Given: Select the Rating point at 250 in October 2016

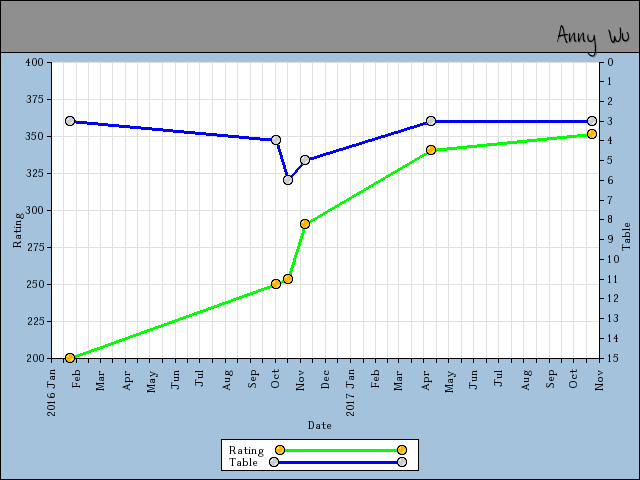Looking at the screenshot, I should (276, 284).
